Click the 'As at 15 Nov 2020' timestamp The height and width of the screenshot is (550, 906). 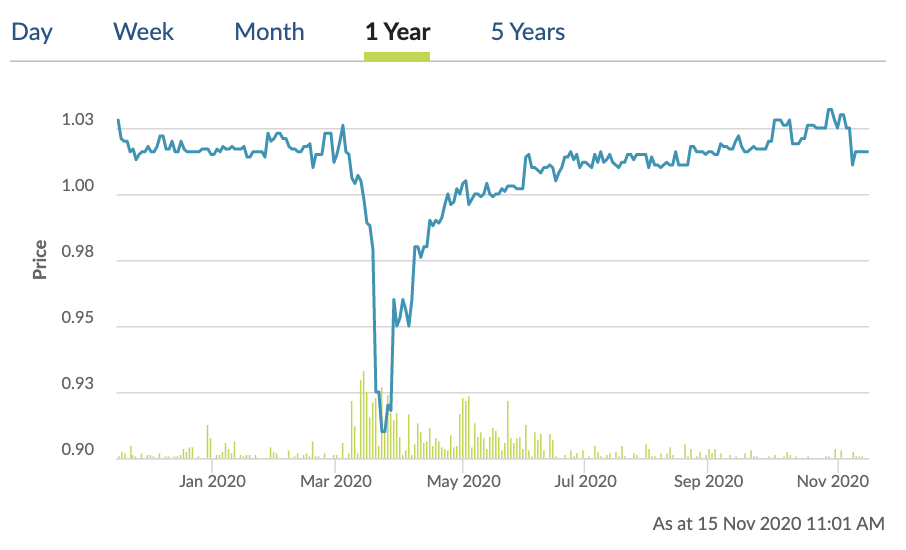768,523
